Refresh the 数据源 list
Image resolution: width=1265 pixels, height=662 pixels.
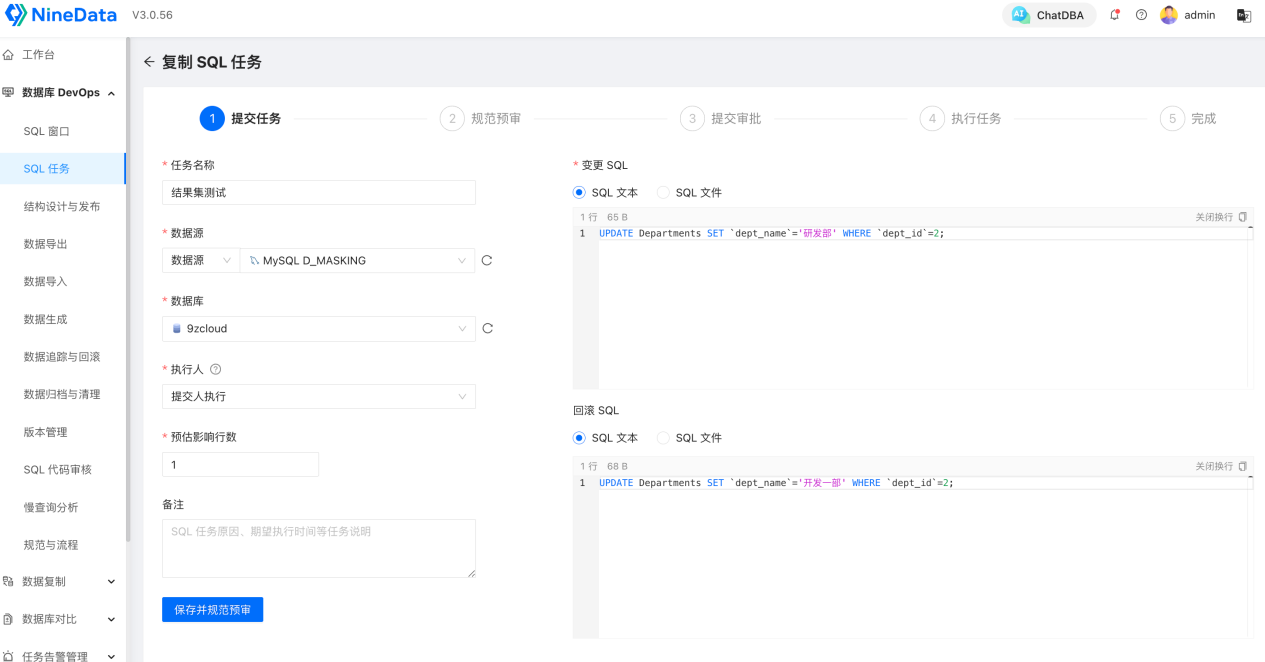click(x=487, y=261)
